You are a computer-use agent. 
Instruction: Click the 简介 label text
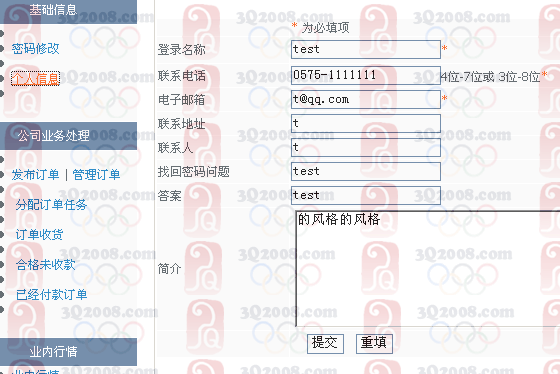170,269
